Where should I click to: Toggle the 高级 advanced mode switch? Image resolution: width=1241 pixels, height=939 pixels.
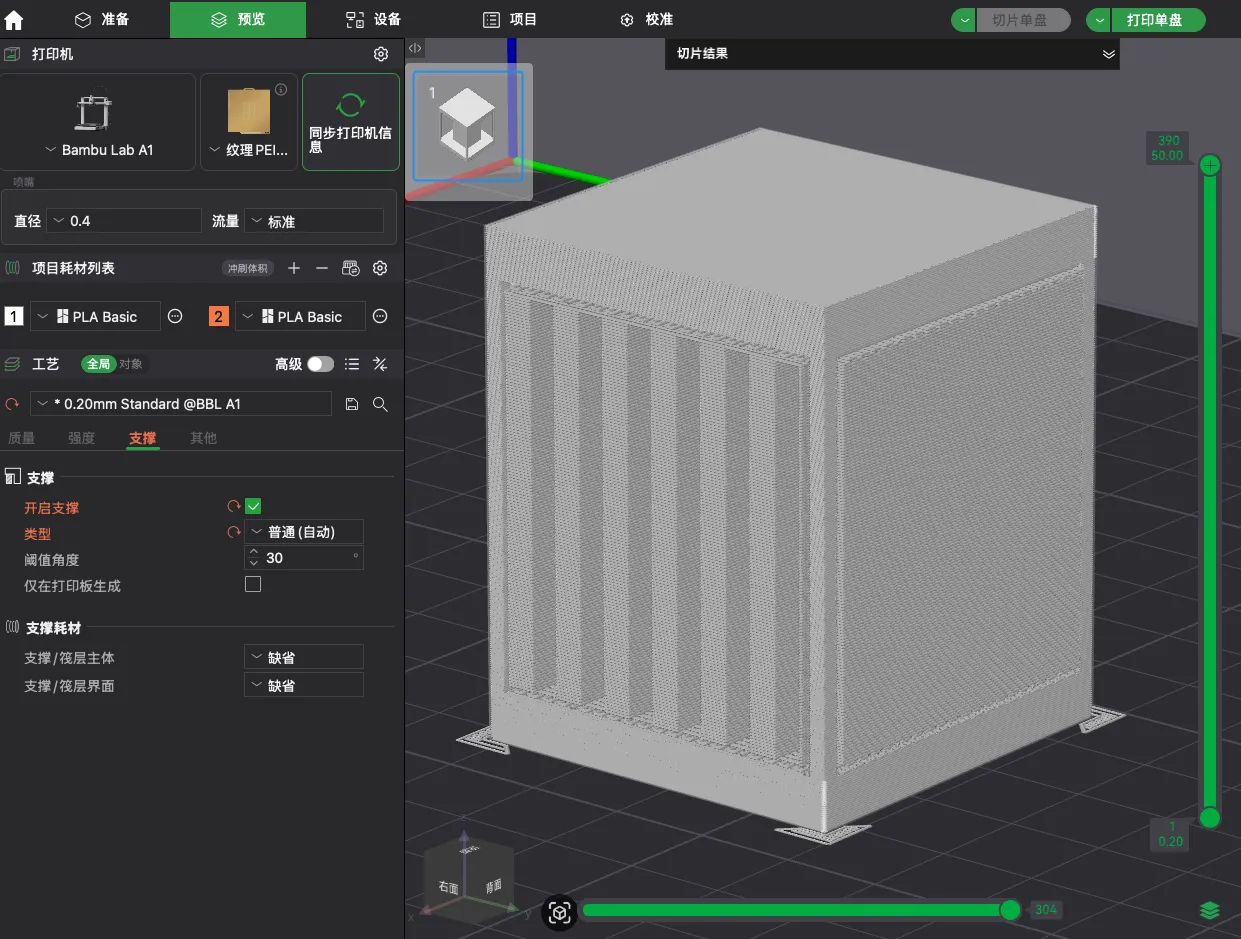320,364
